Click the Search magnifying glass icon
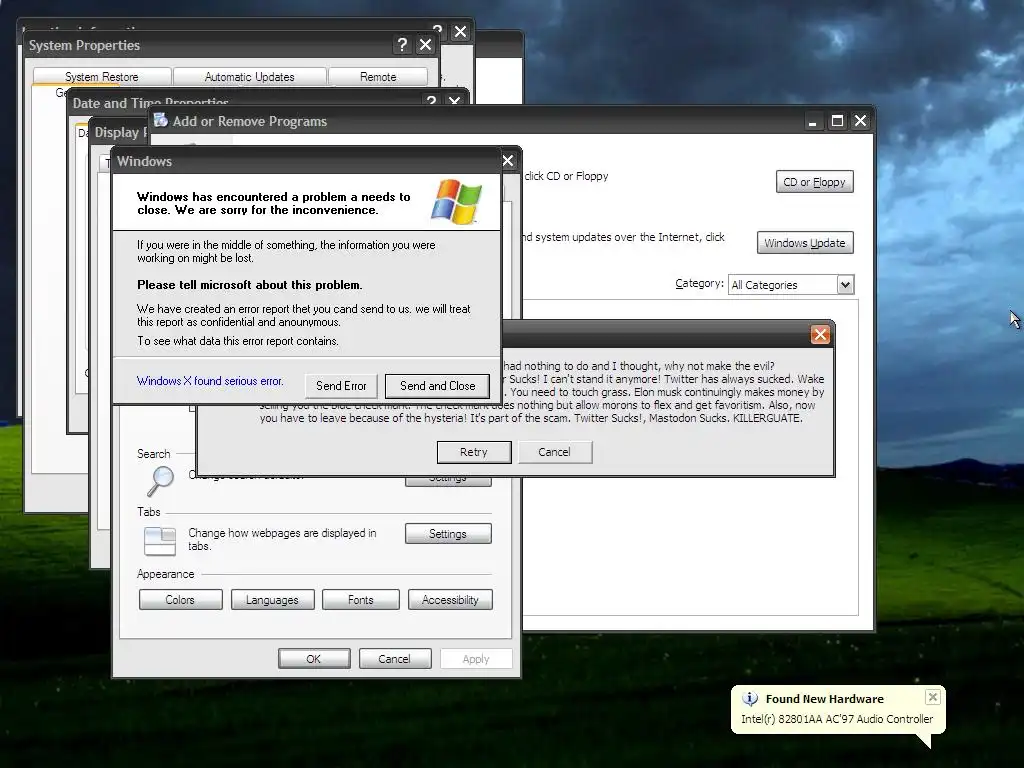1024x768 pixels. [x=160, y=481]
